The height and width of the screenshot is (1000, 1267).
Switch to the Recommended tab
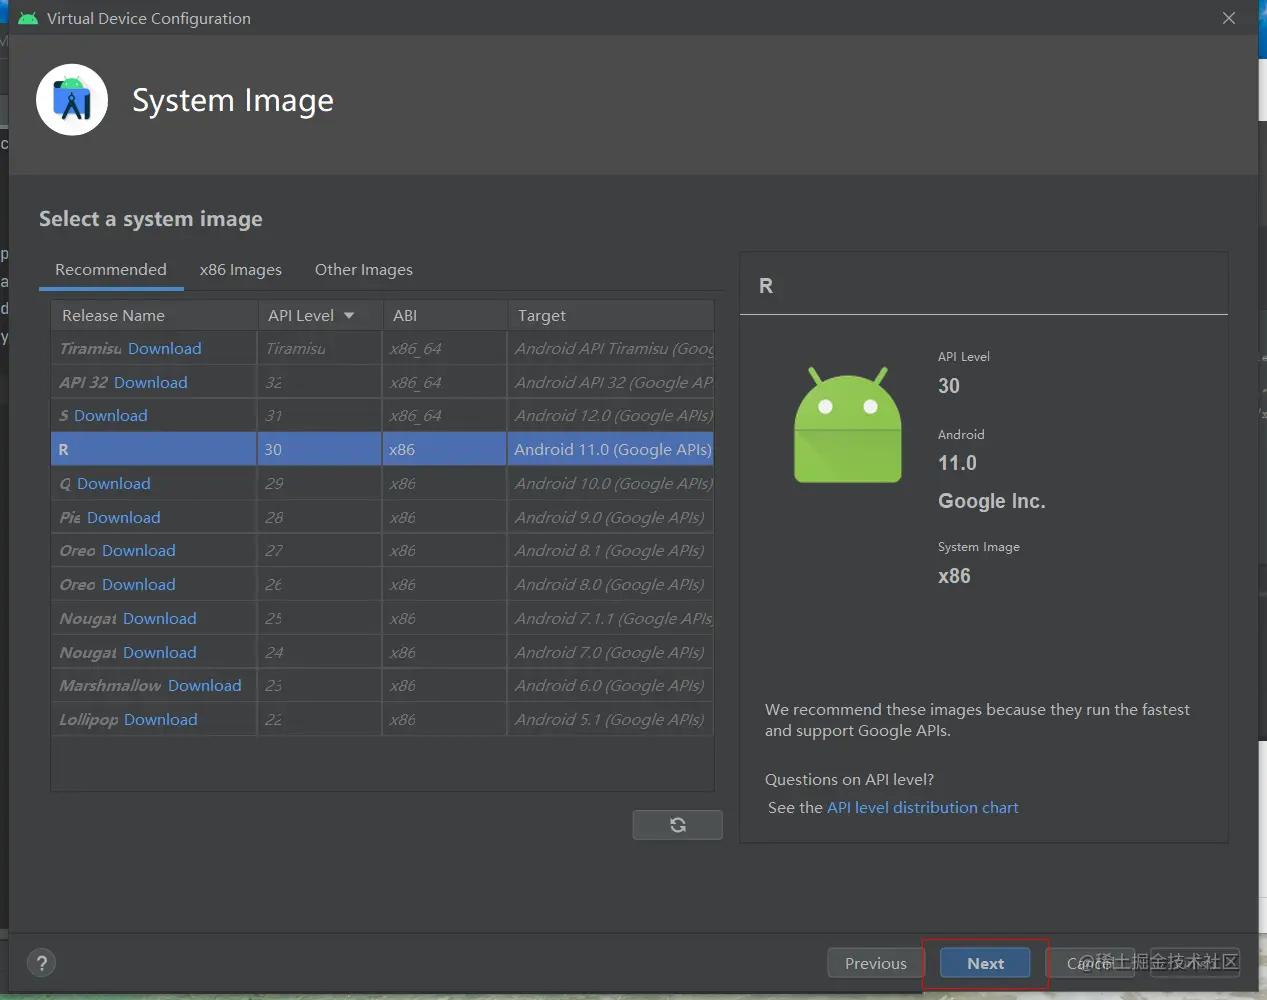coord(111,270)
